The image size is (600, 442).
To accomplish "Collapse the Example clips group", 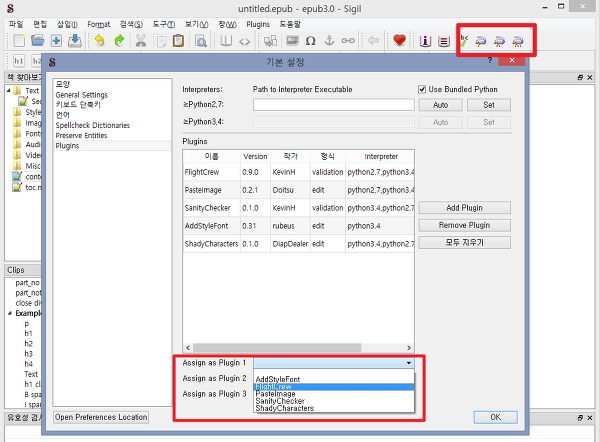I will (x=10, y=313).
